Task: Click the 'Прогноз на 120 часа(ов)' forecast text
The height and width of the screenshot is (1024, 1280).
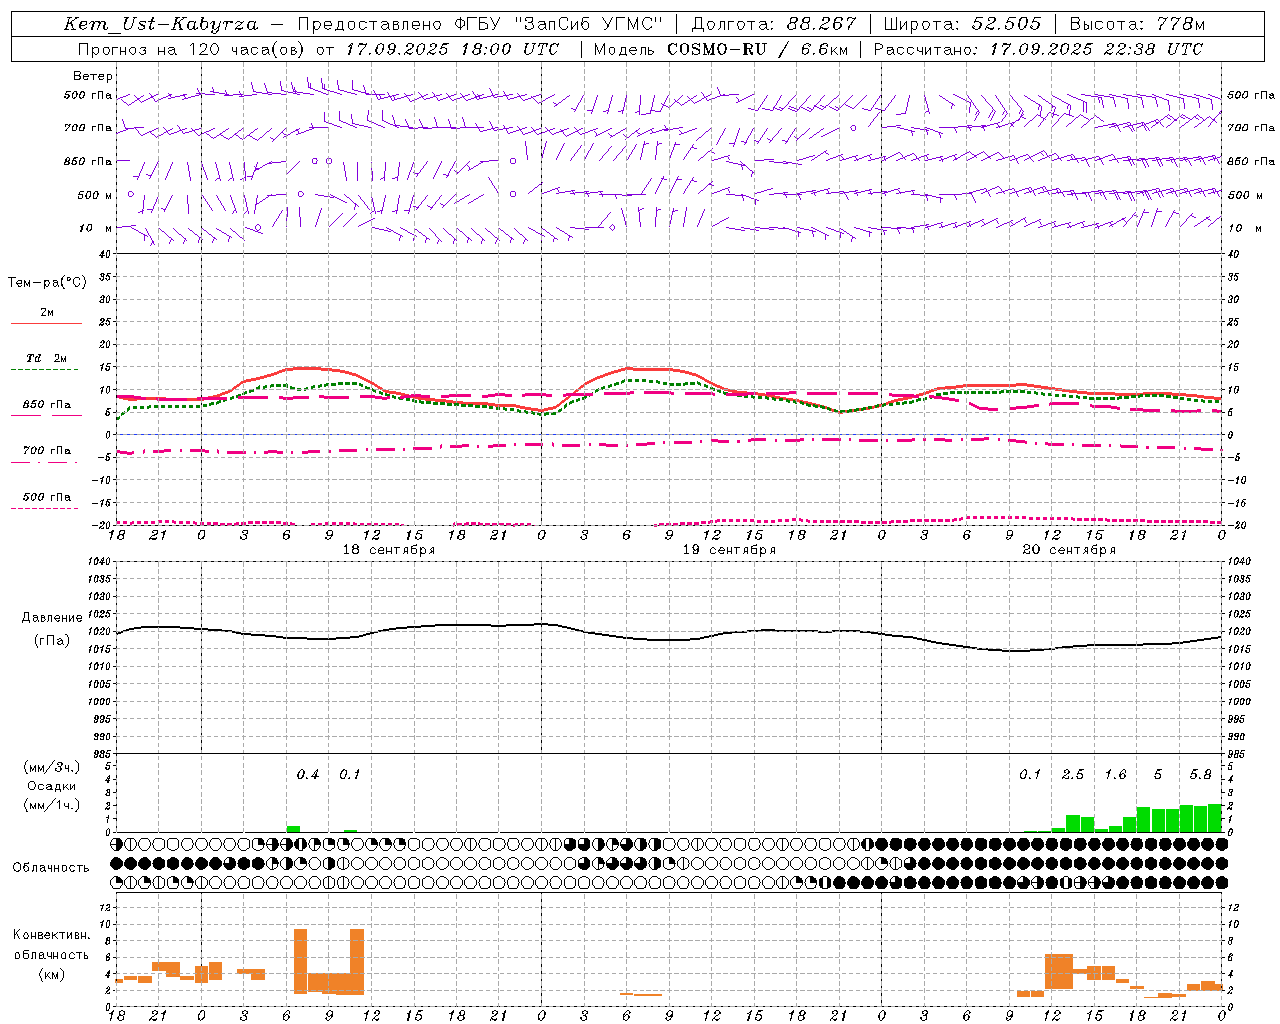Action: (193, 49)
